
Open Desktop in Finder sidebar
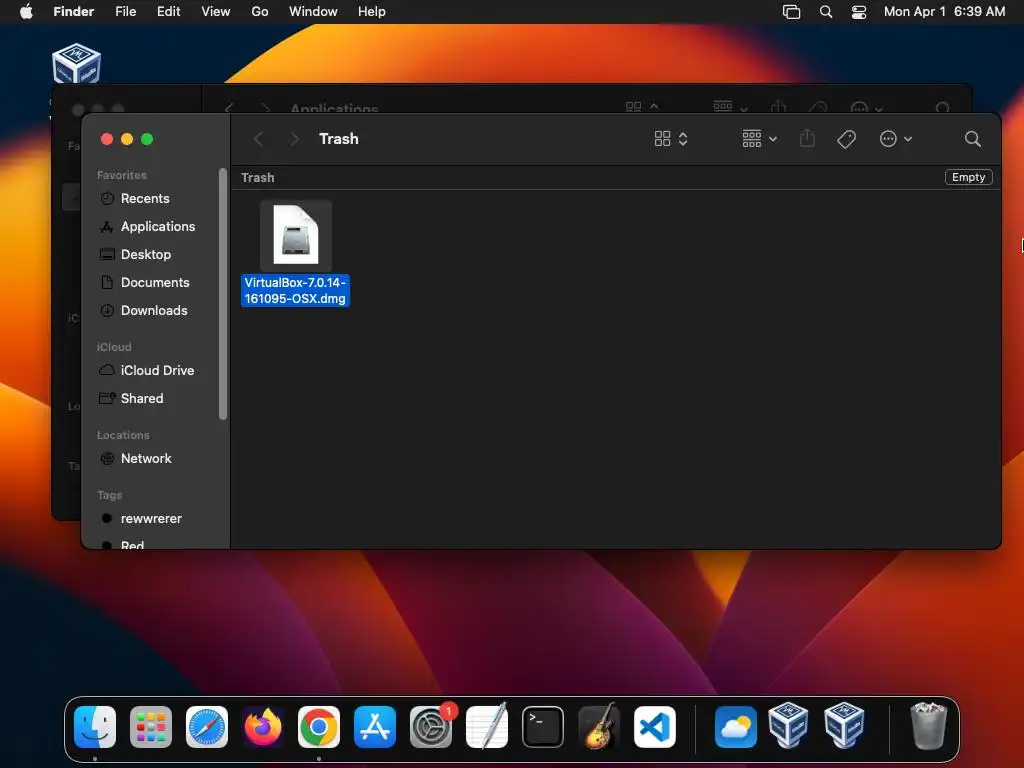click(x=146, y=255)
